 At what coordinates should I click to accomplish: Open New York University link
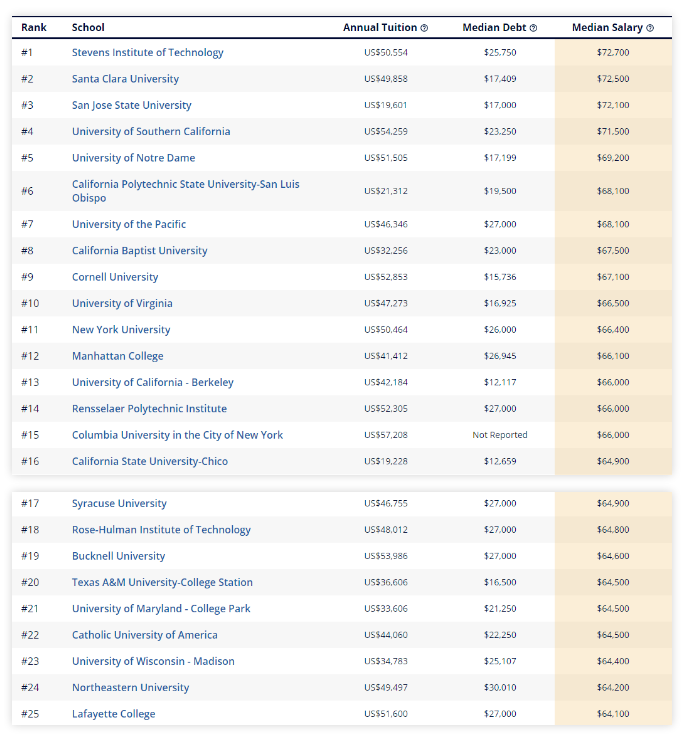coord(121,329)
